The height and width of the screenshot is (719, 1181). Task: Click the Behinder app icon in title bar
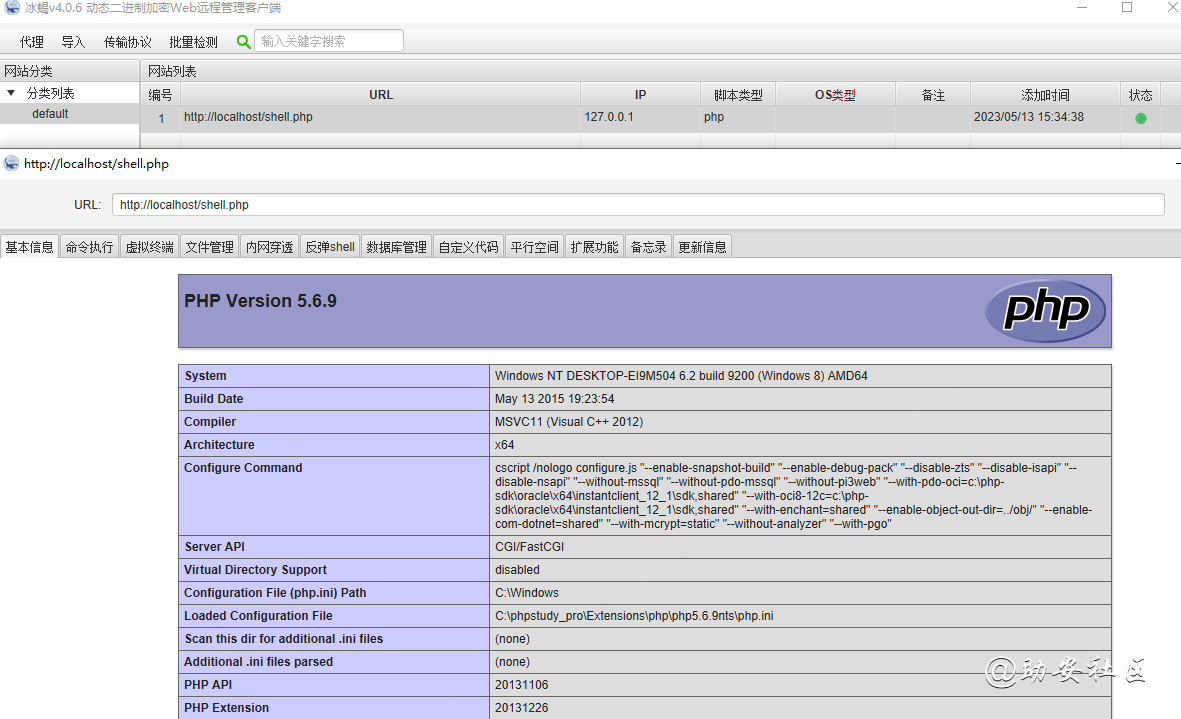point(11,8)
